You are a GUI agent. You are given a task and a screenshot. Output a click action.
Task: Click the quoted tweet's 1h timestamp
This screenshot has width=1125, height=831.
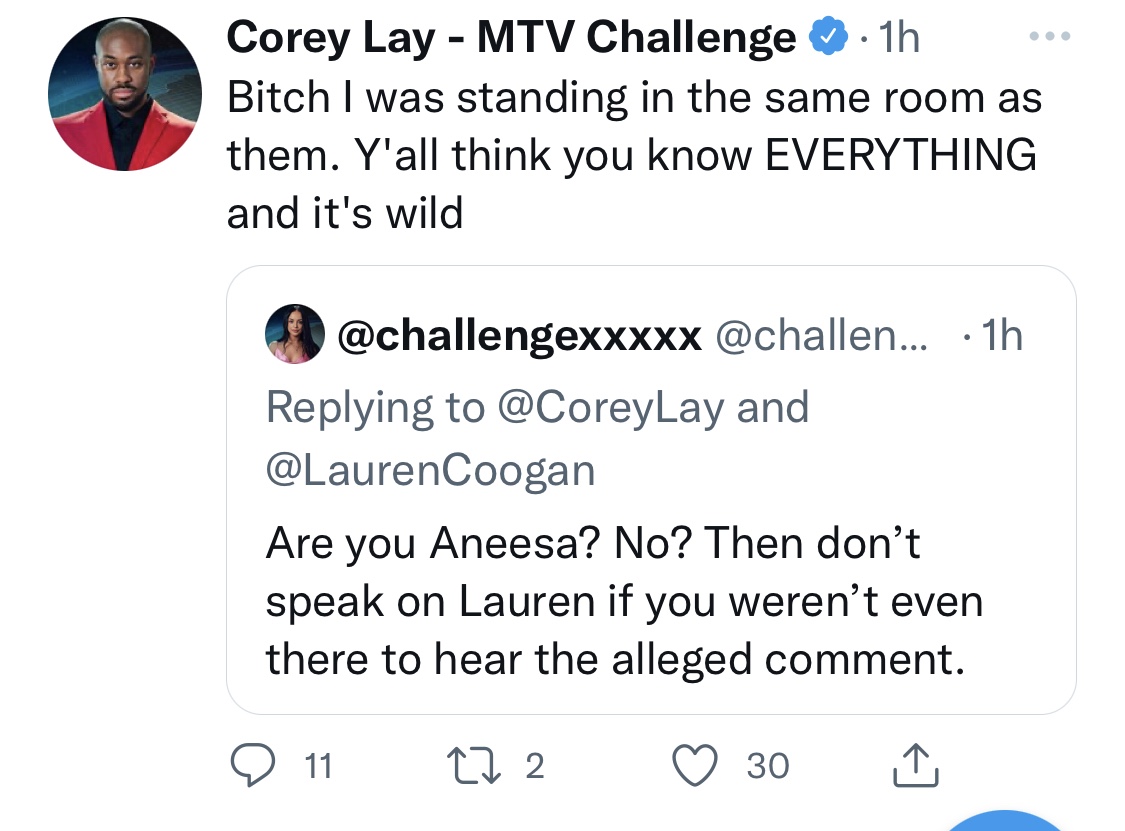click(998, 336)
